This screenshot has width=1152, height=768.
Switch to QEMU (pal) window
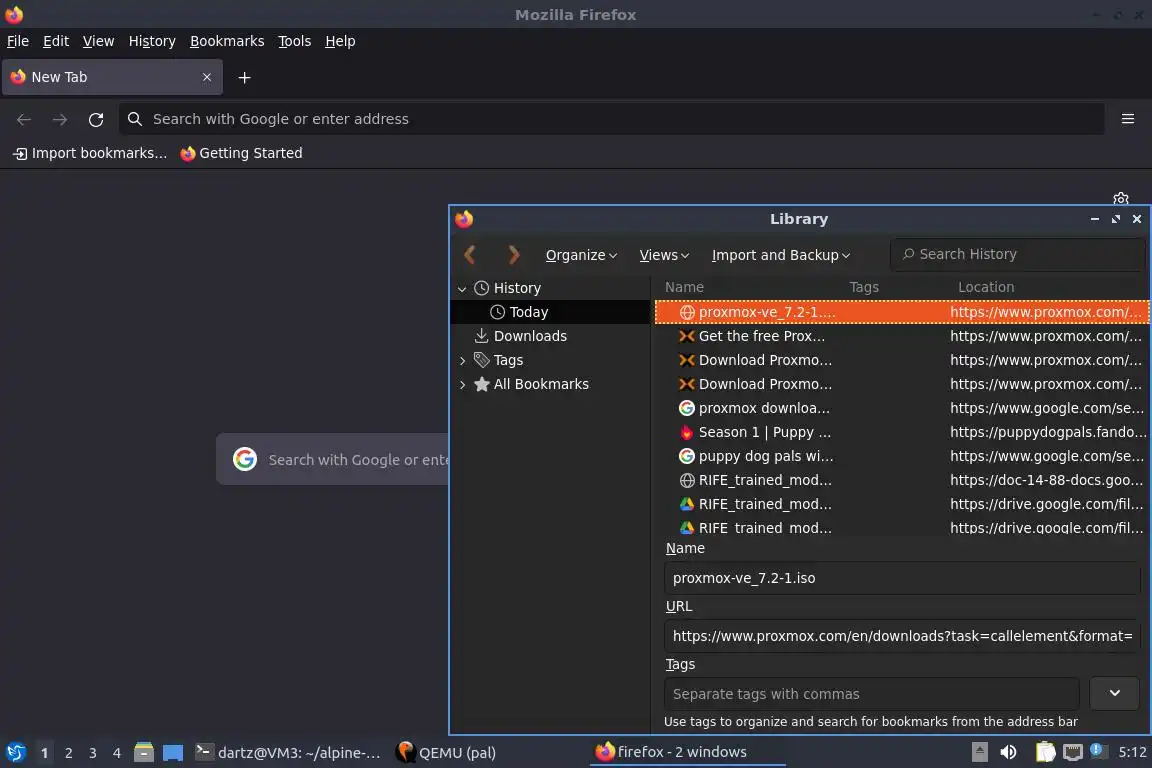coord(446,753)
